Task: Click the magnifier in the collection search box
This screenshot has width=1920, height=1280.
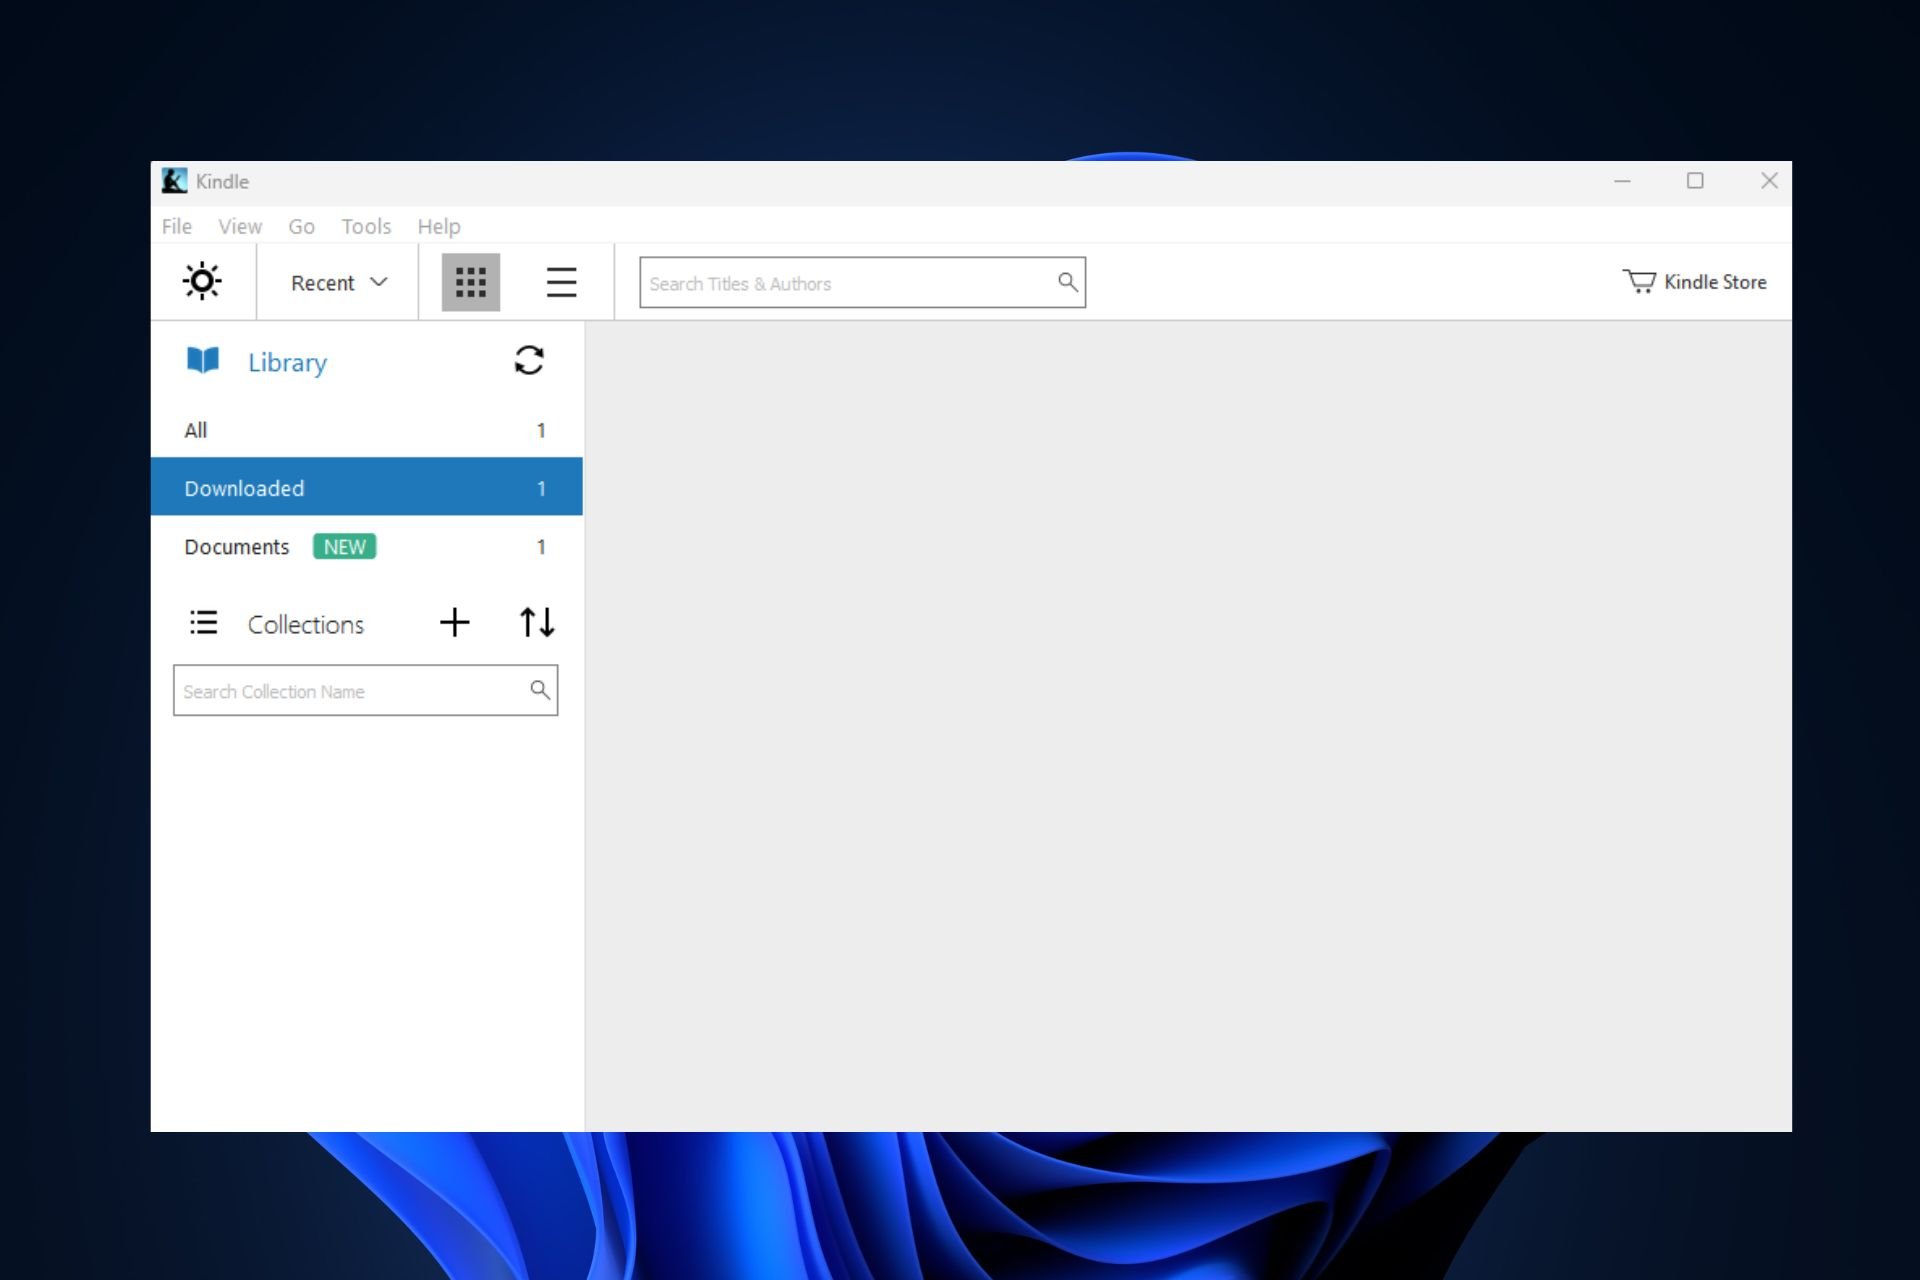Action: 540,690
